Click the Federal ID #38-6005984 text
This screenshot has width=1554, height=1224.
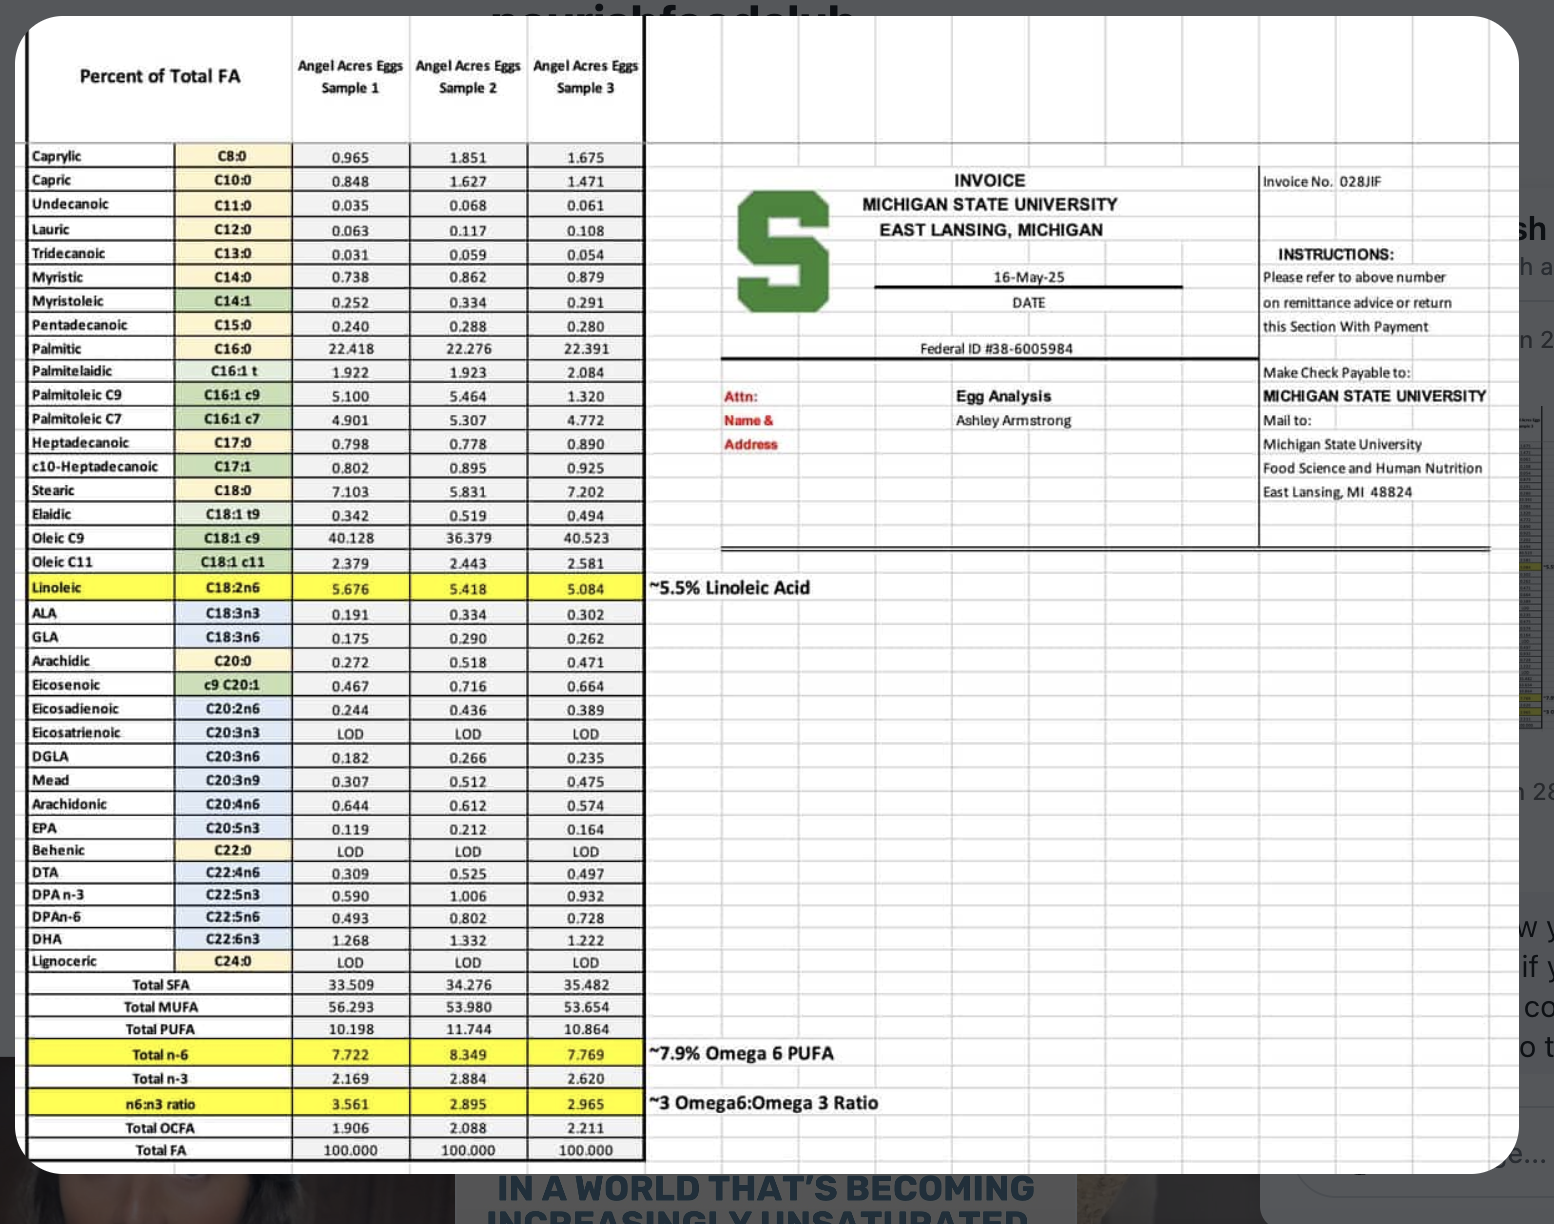click(996, 349)
